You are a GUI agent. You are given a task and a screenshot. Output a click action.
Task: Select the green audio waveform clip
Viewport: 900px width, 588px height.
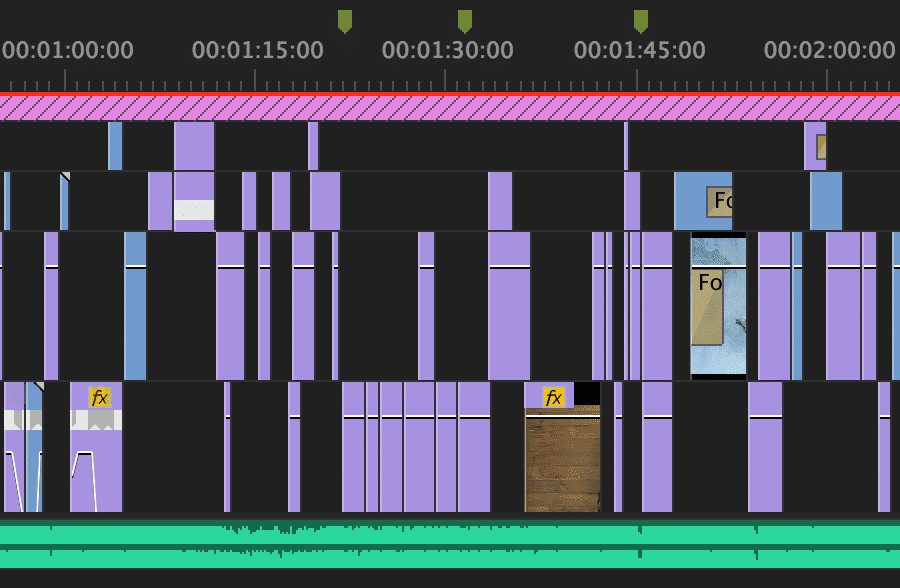click(450, 544)
